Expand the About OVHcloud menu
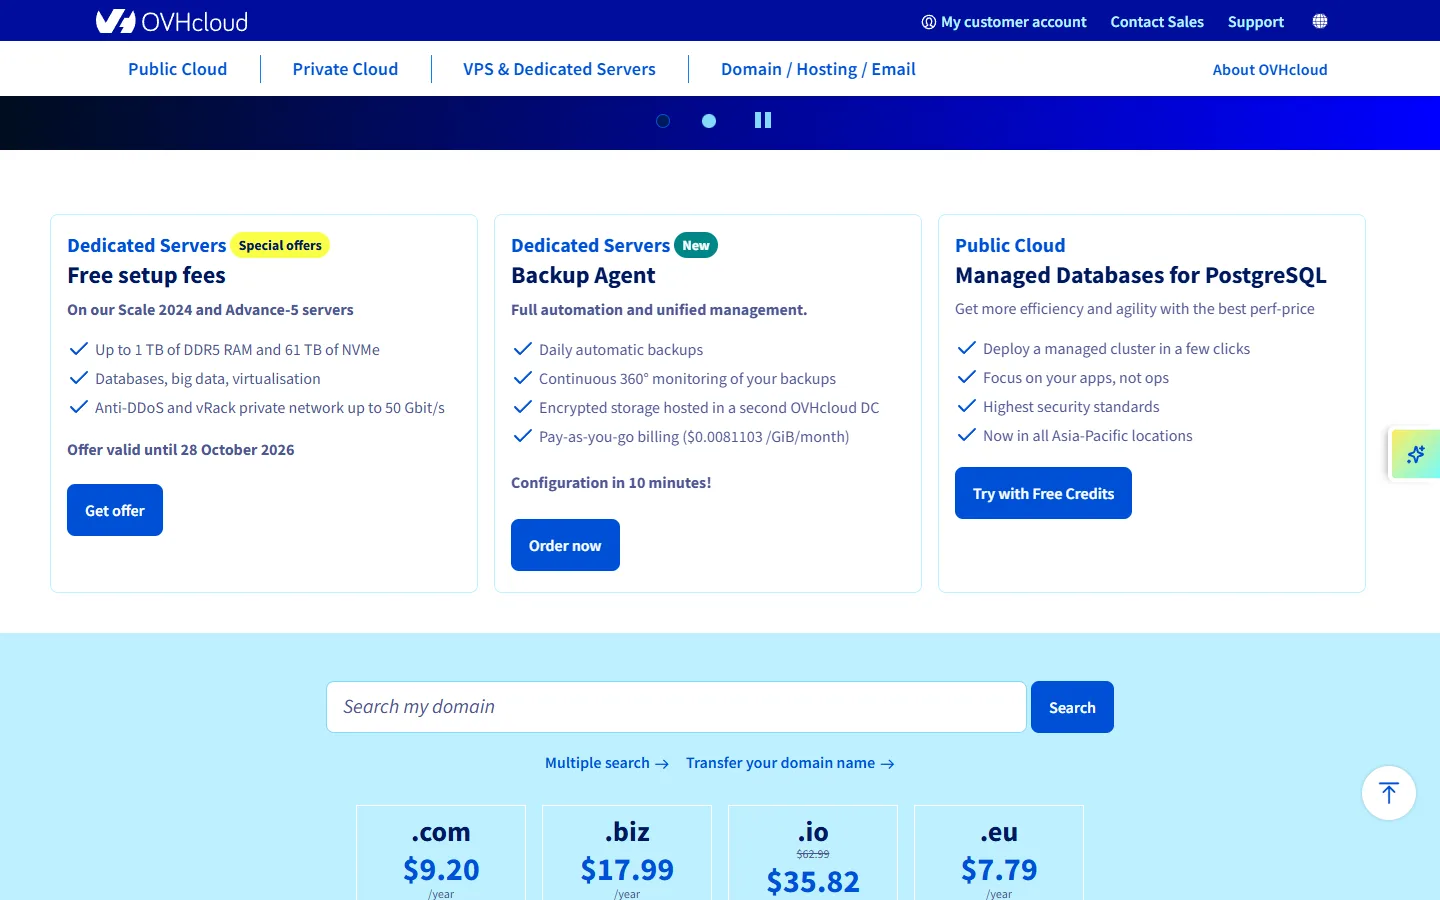 [x=1270, y=69]
